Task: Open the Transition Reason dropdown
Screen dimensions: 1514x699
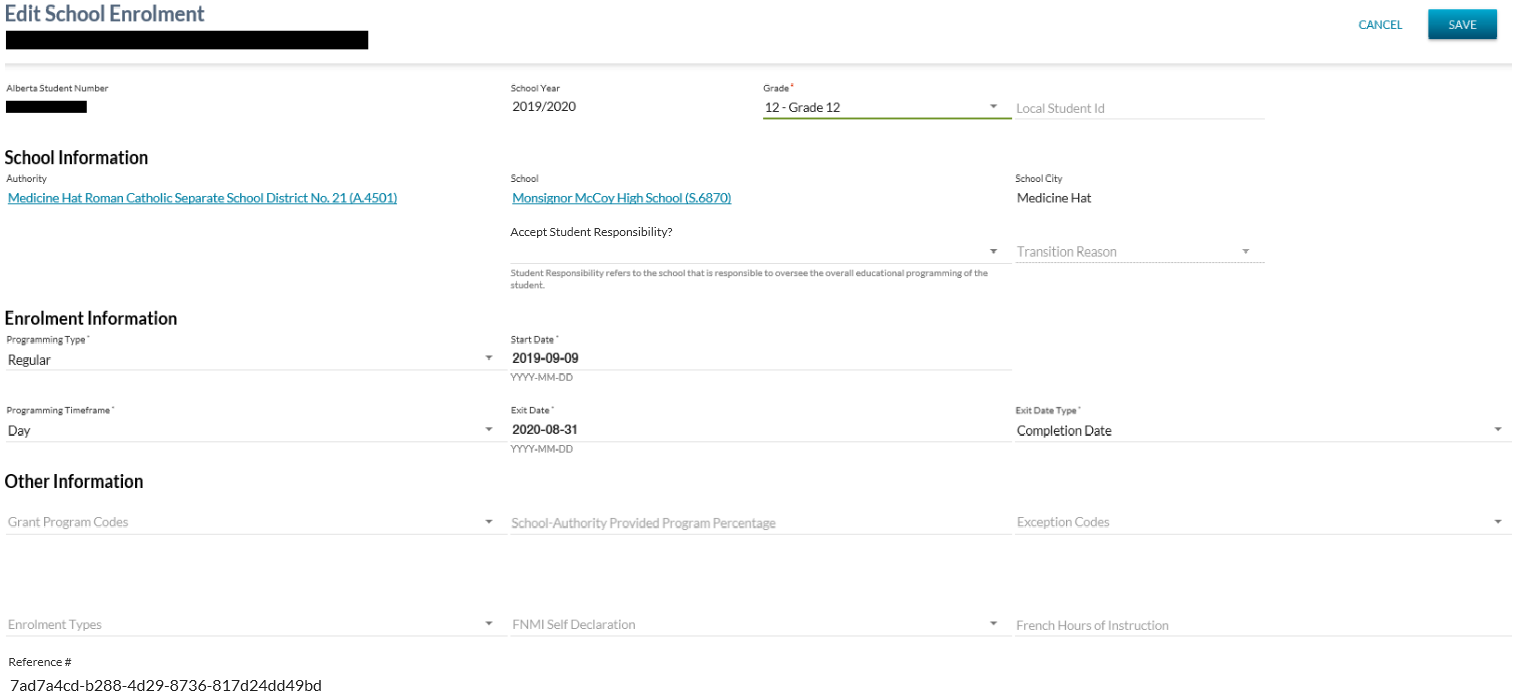Action: click(x=1139, y=251)
